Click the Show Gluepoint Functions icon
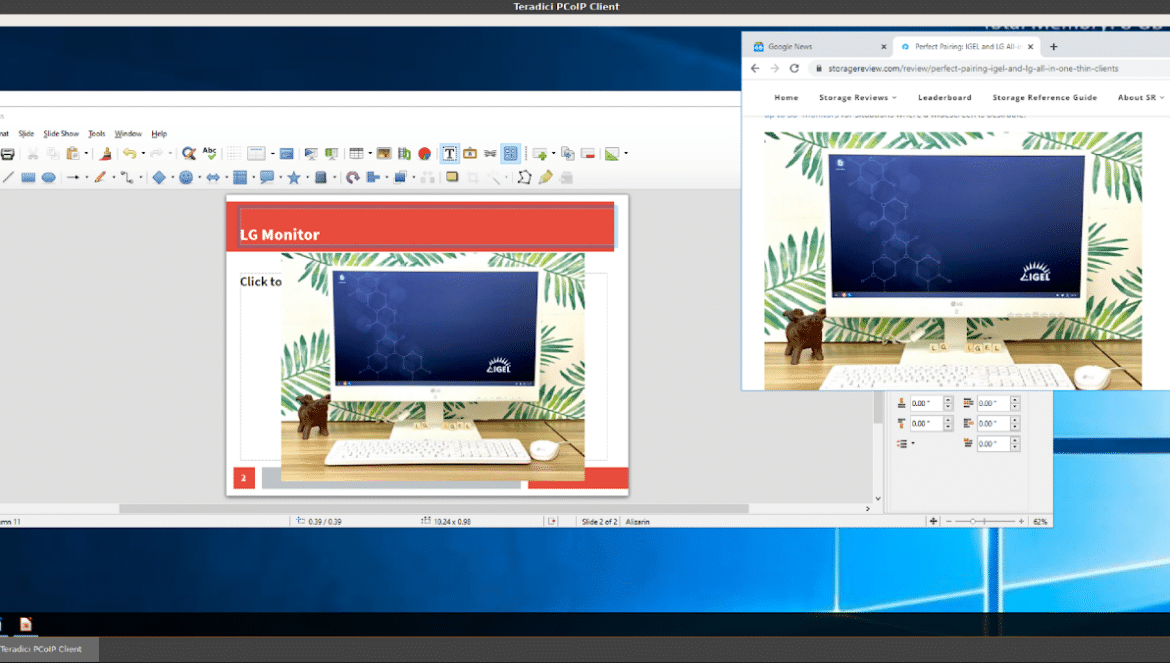Screen dimensions: 1170x663 [x=545, y=177]
